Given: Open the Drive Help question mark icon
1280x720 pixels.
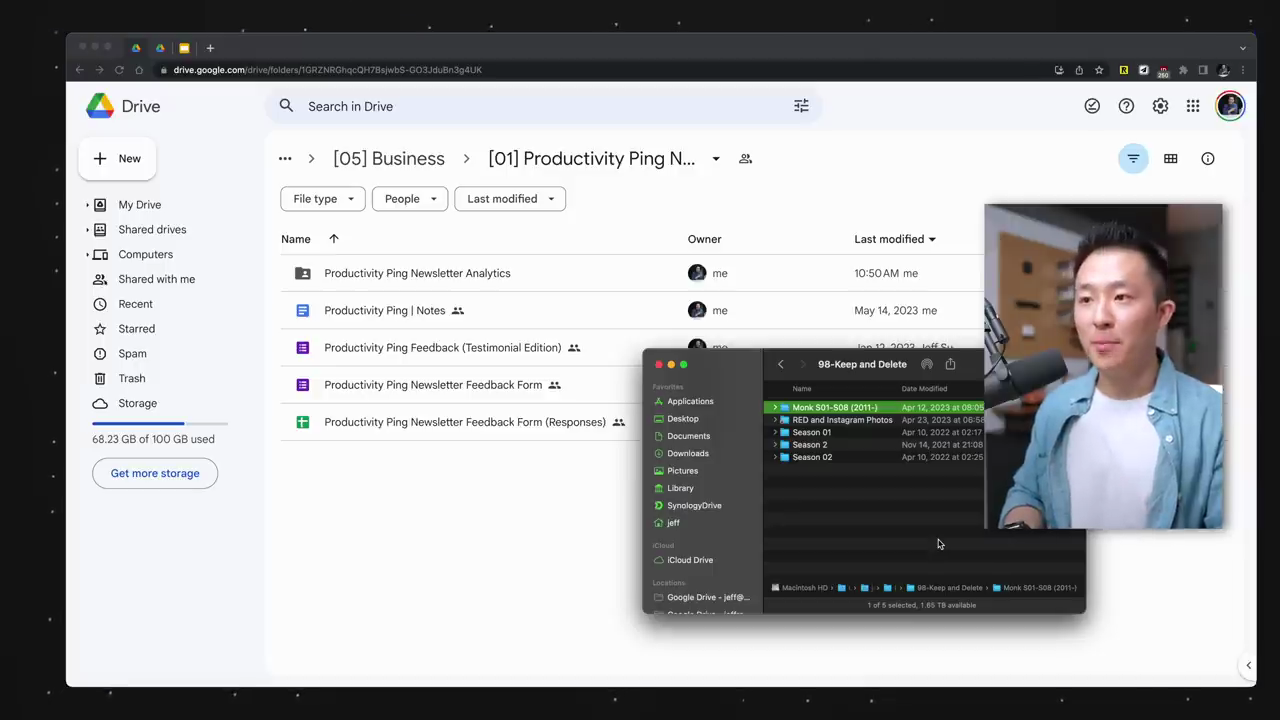Looking at the screenshot, I should click(x=1126, y=106).
